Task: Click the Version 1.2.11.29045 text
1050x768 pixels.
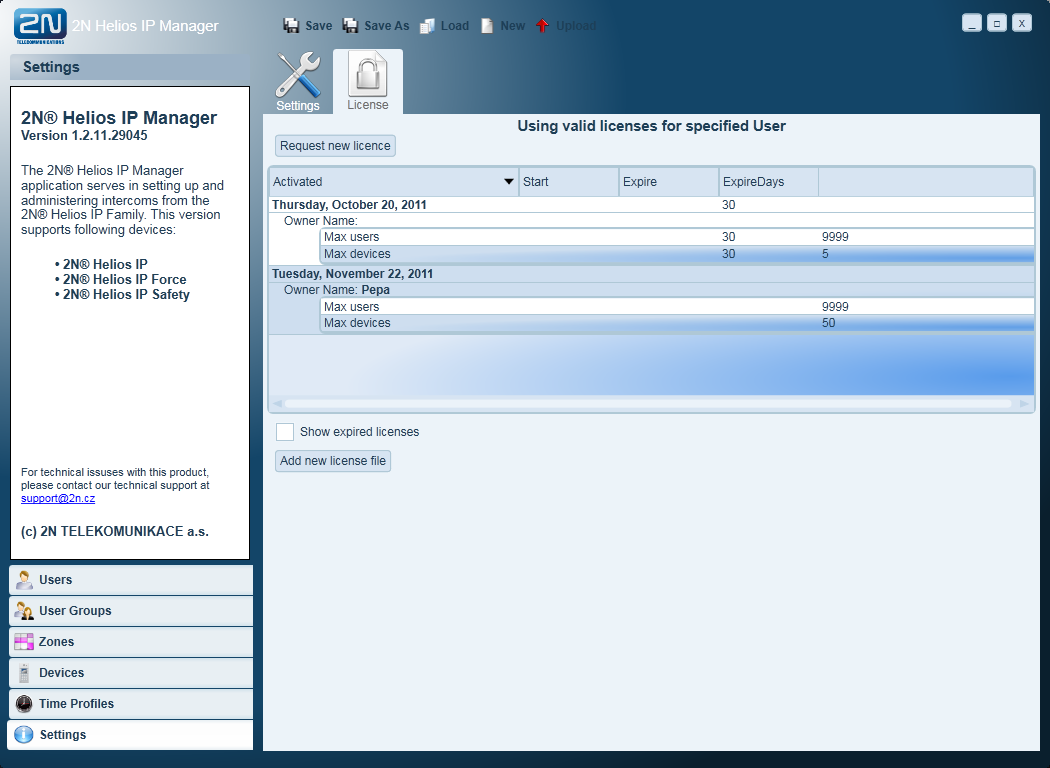Action: click(x=84, y=135)
